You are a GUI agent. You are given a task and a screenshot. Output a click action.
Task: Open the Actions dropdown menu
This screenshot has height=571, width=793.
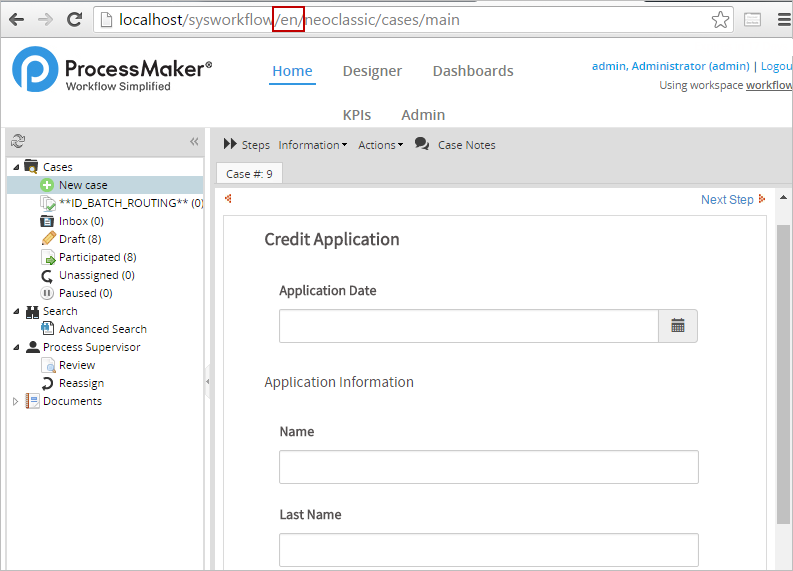[x=380, y=145]
